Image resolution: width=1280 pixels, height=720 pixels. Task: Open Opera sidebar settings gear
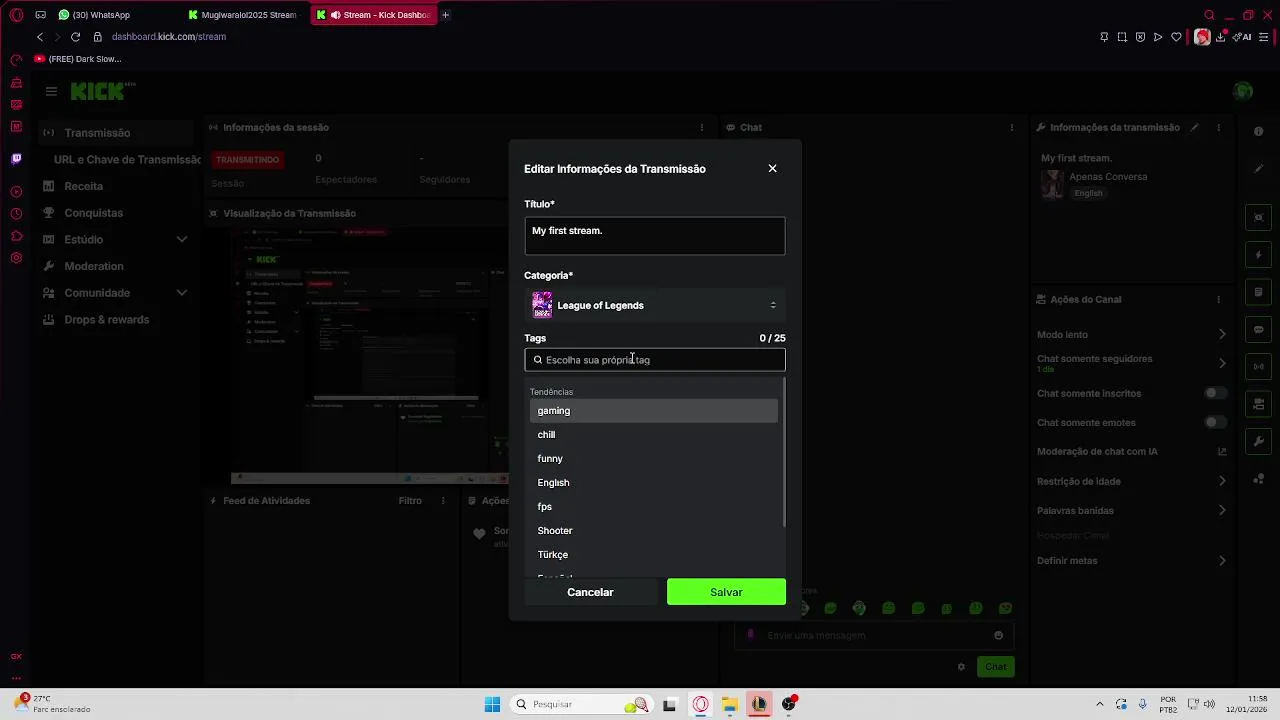[16, 258]
